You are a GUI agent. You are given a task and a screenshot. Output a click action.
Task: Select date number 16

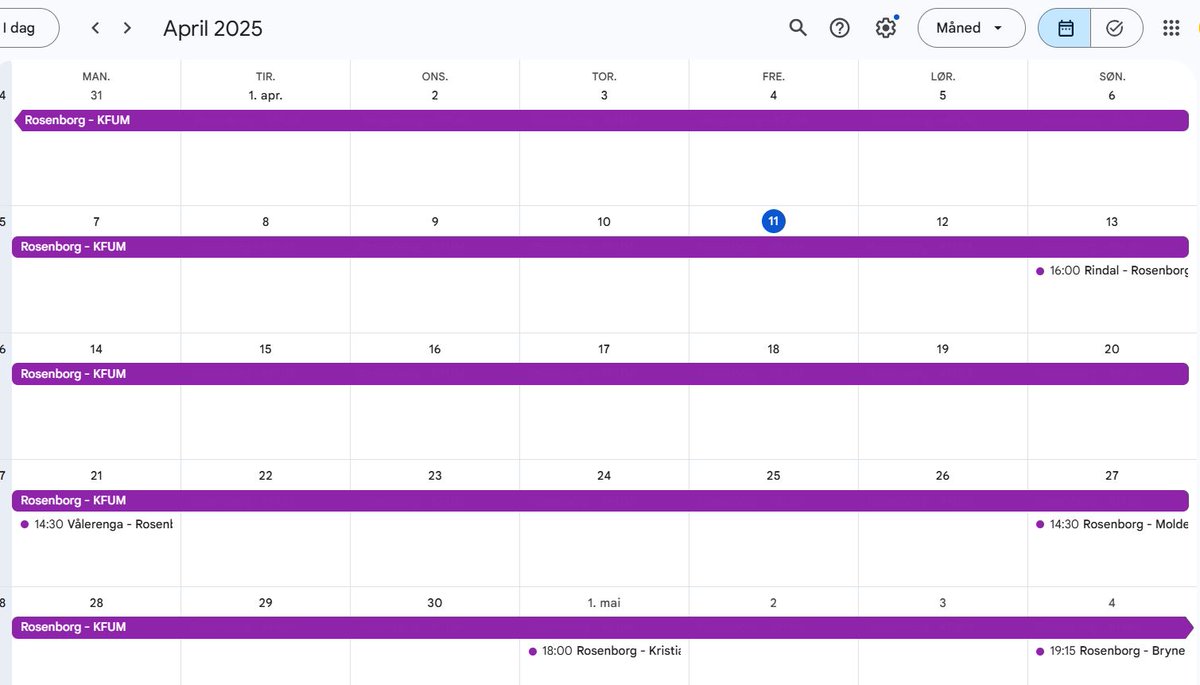tap(434, 349)
